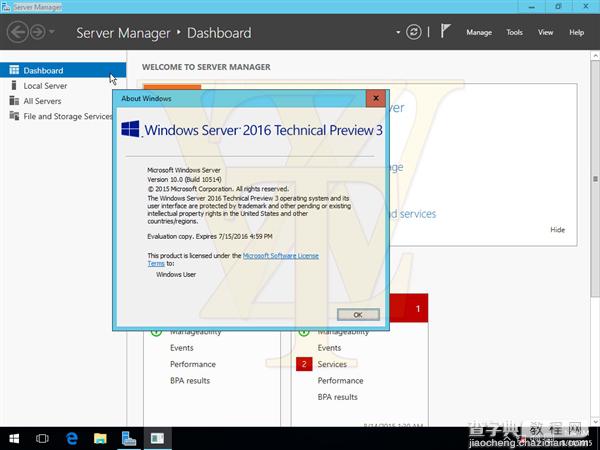Click OK in the About Windows dialog

pyautogui.click(x=358, y=315)
